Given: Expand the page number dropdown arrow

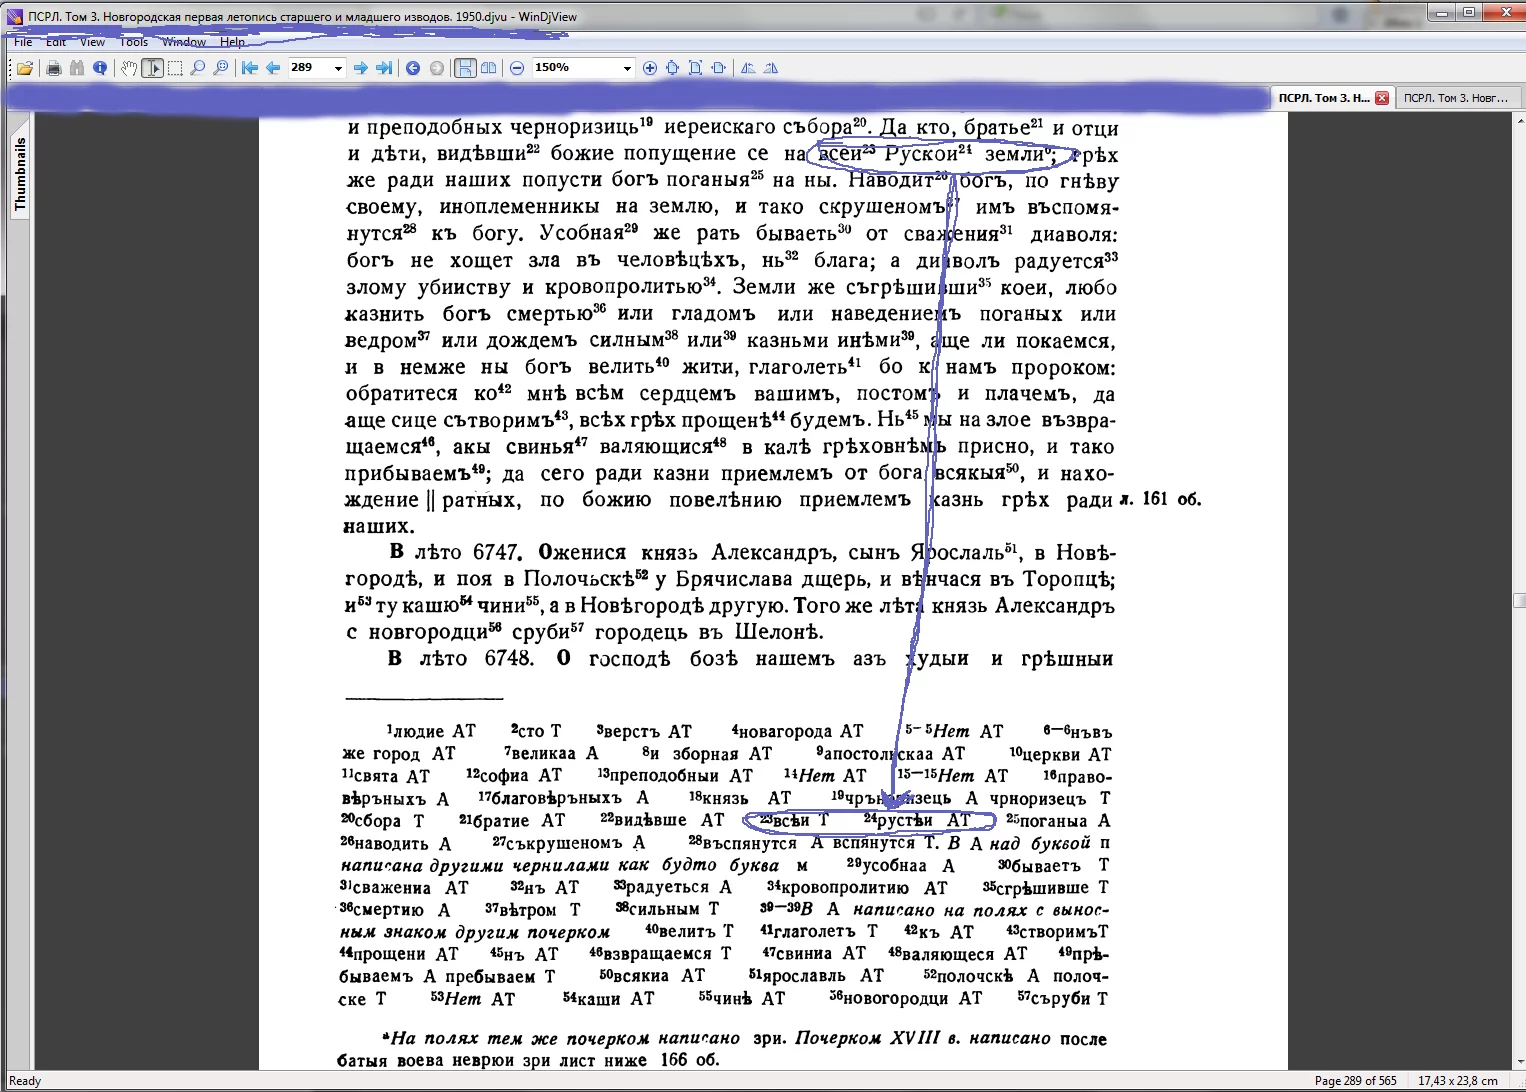Looking at the screenshot, I should (x=338, y=68).
